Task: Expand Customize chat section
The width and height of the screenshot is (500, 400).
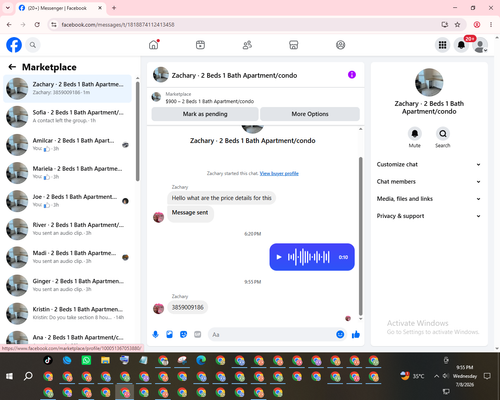Action: (x=429, y=164)
